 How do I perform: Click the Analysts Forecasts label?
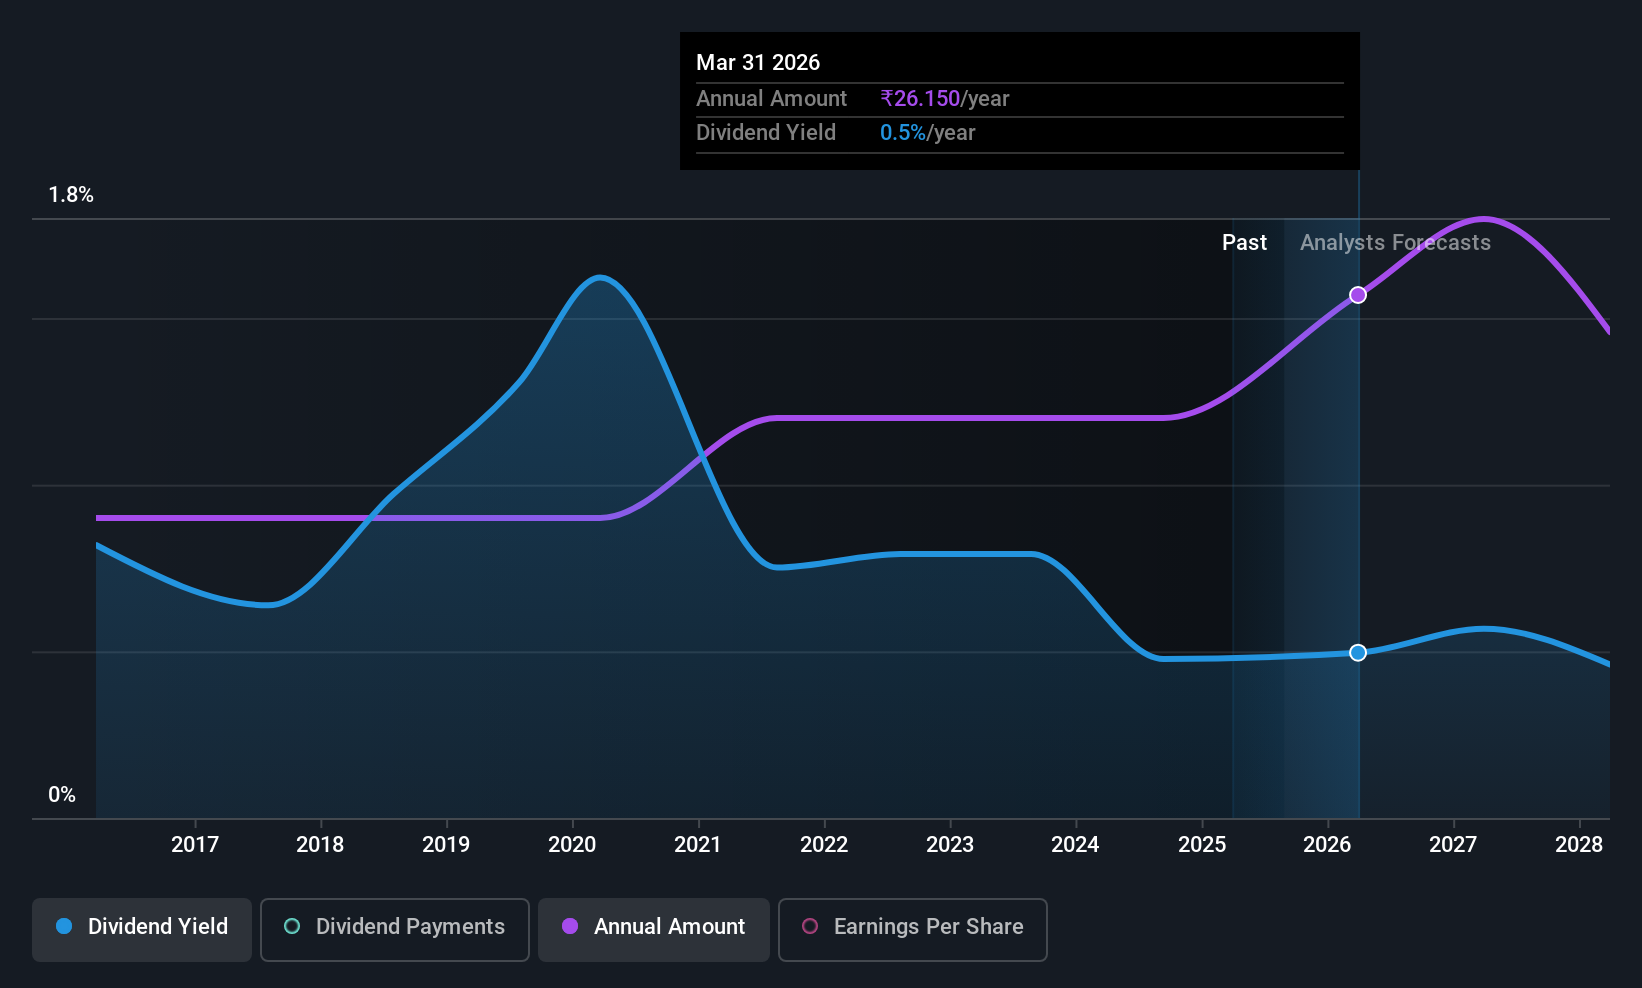tap(1395, 243)
